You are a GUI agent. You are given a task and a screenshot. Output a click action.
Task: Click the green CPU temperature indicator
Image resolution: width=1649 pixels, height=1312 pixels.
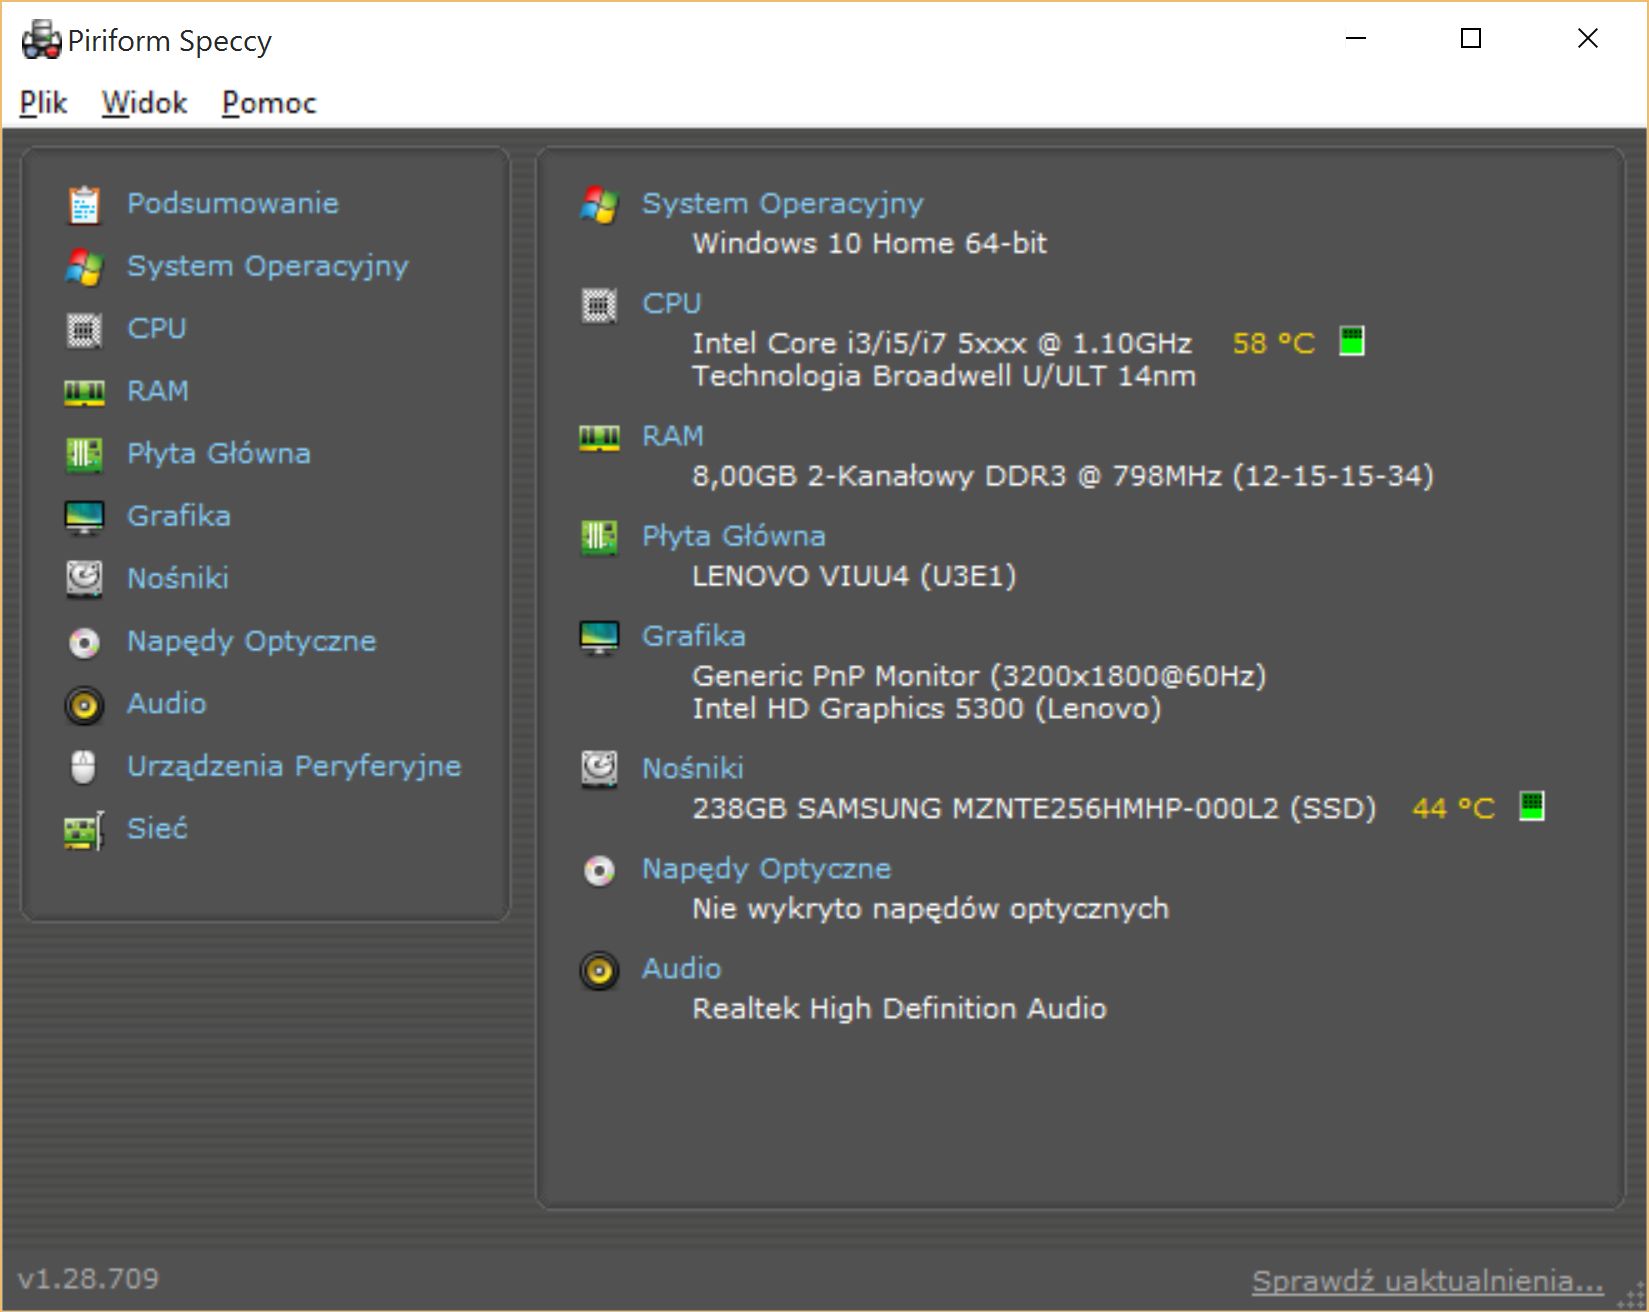click(1352, 341)
